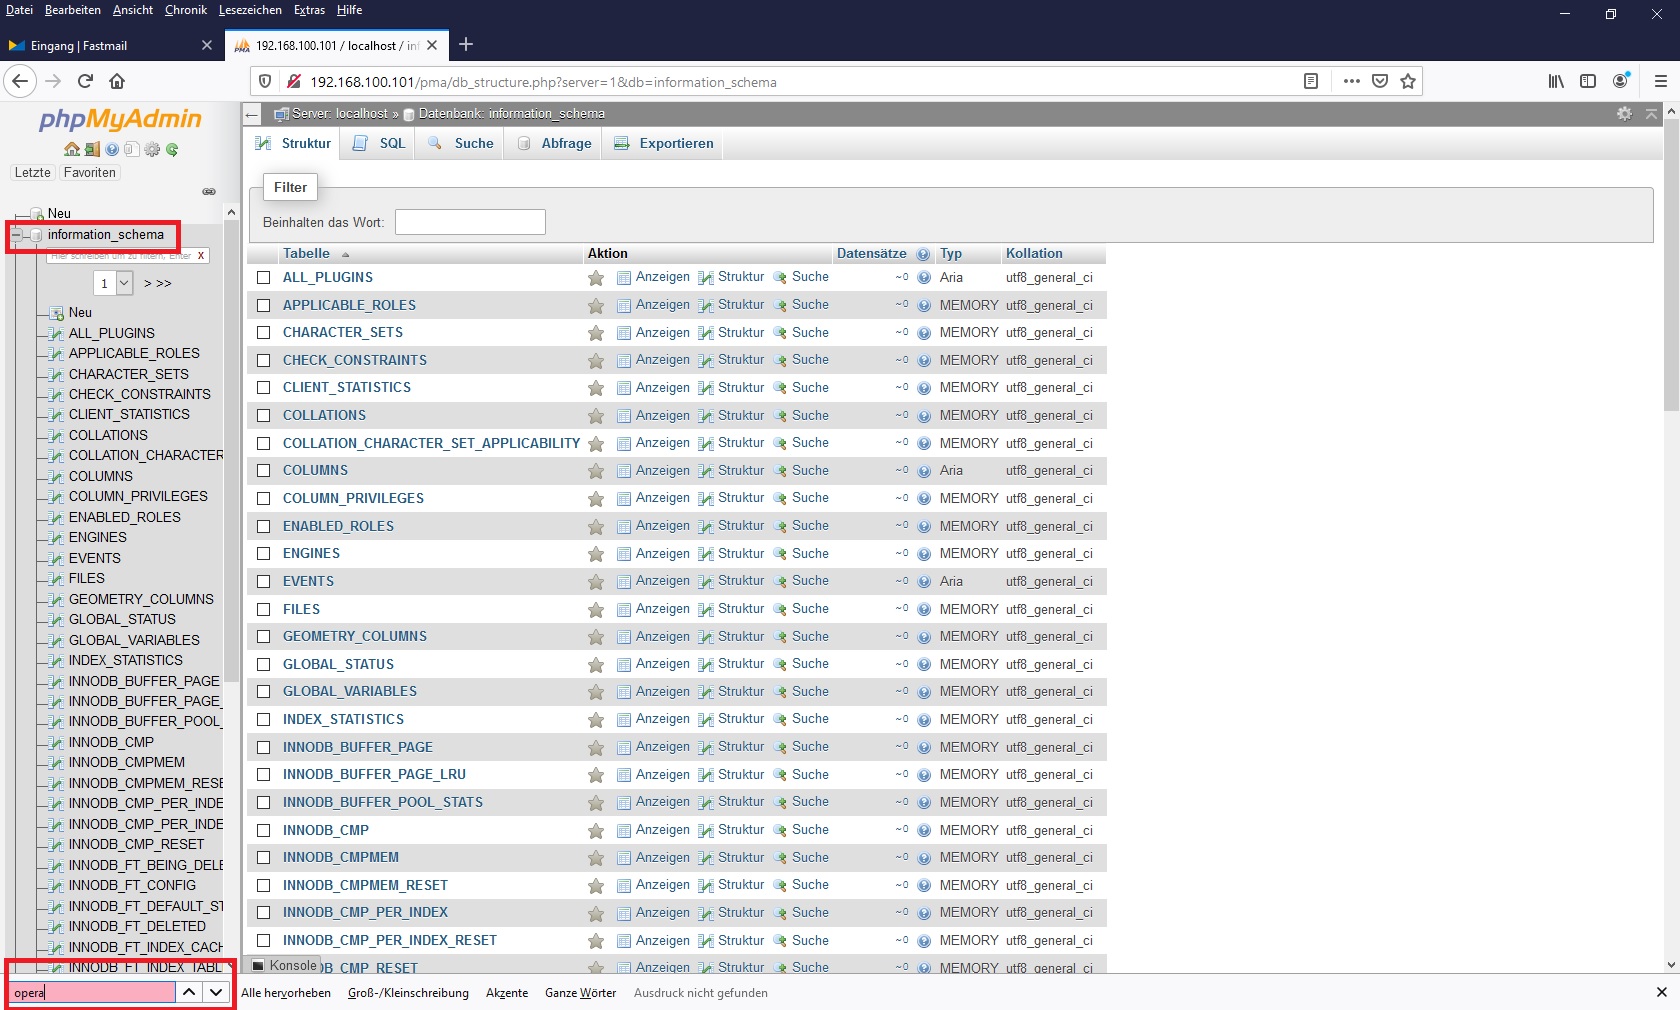The width and height of the screenshot is (1680, 1010).
Task: Collapse the information_schema database tree
Action: (x=18, y=235)
